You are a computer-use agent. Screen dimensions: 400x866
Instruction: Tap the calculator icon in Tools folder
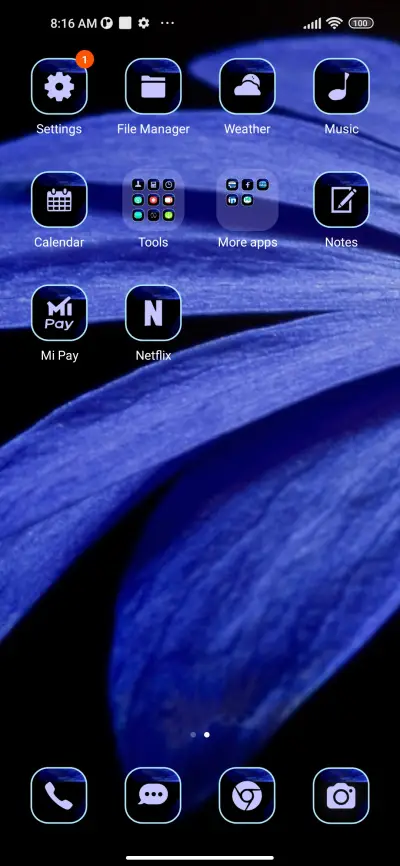pyautogui.click(x=153, y=185)
